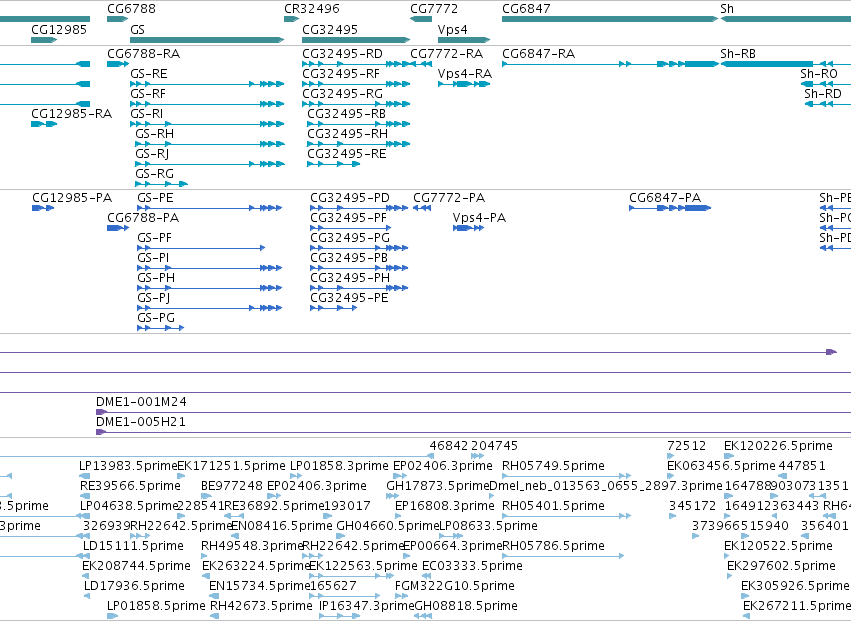
Task: Select transcript CG12985-RA
Action: pyautogui.click(x=44, y=124)
